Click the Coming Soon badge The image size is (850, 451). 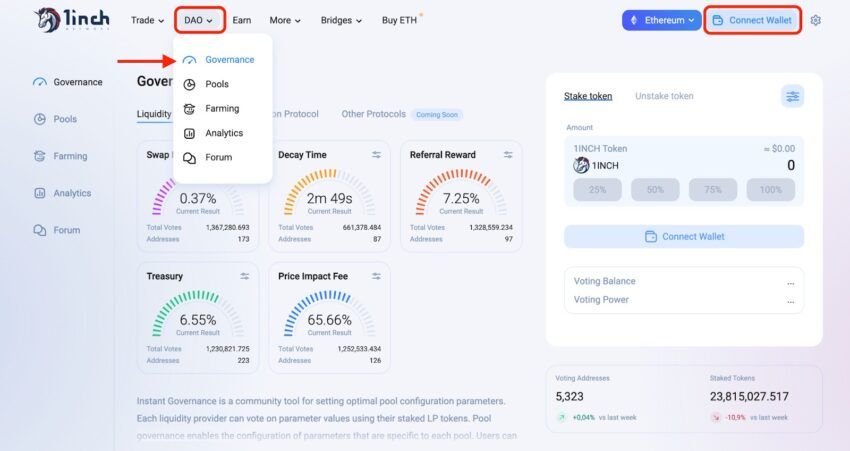(436, 115)
